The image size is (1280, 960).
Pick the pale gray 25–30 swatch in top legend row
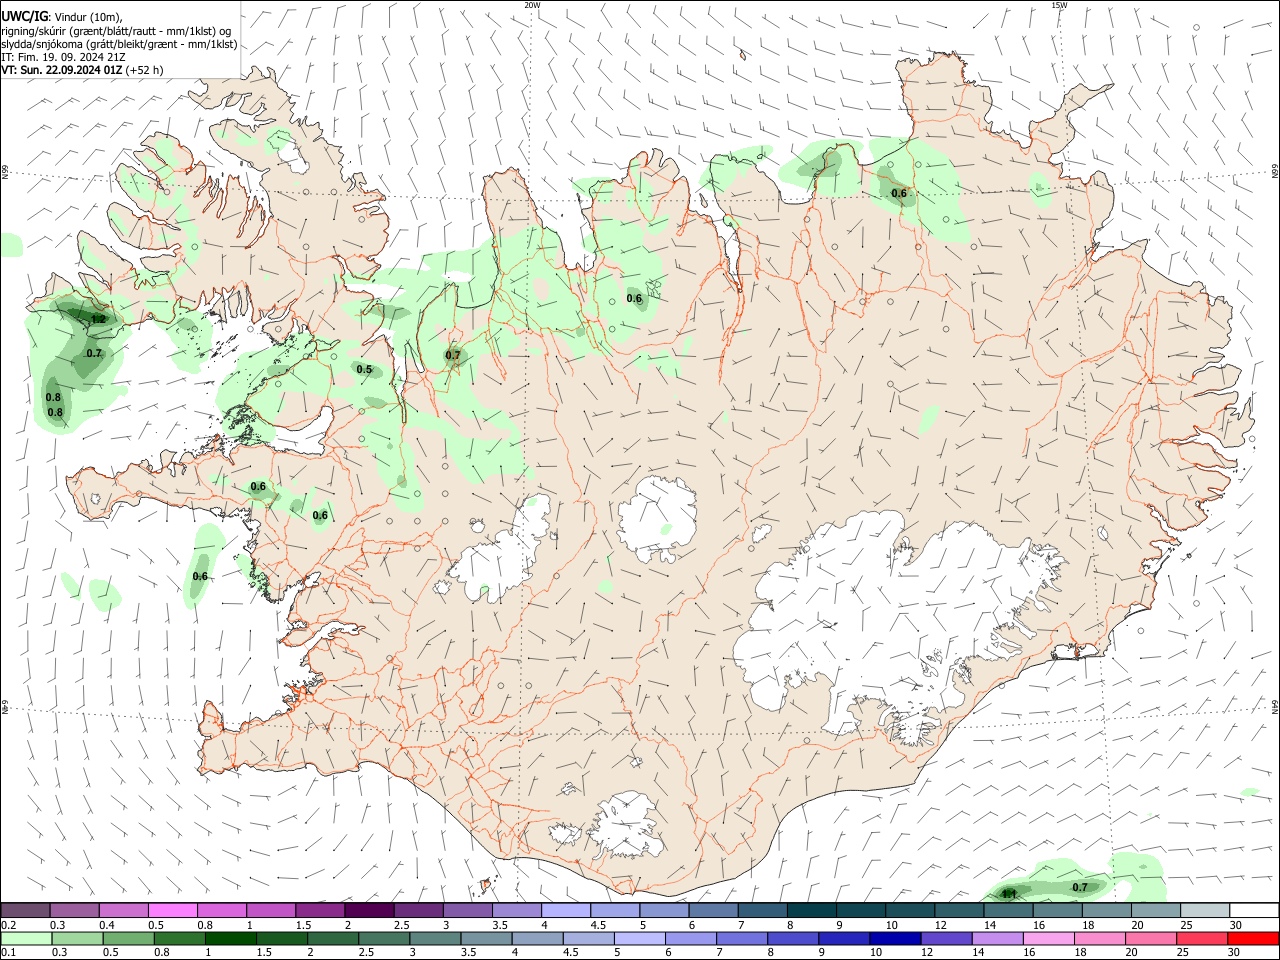click(x=1204, y=910)
